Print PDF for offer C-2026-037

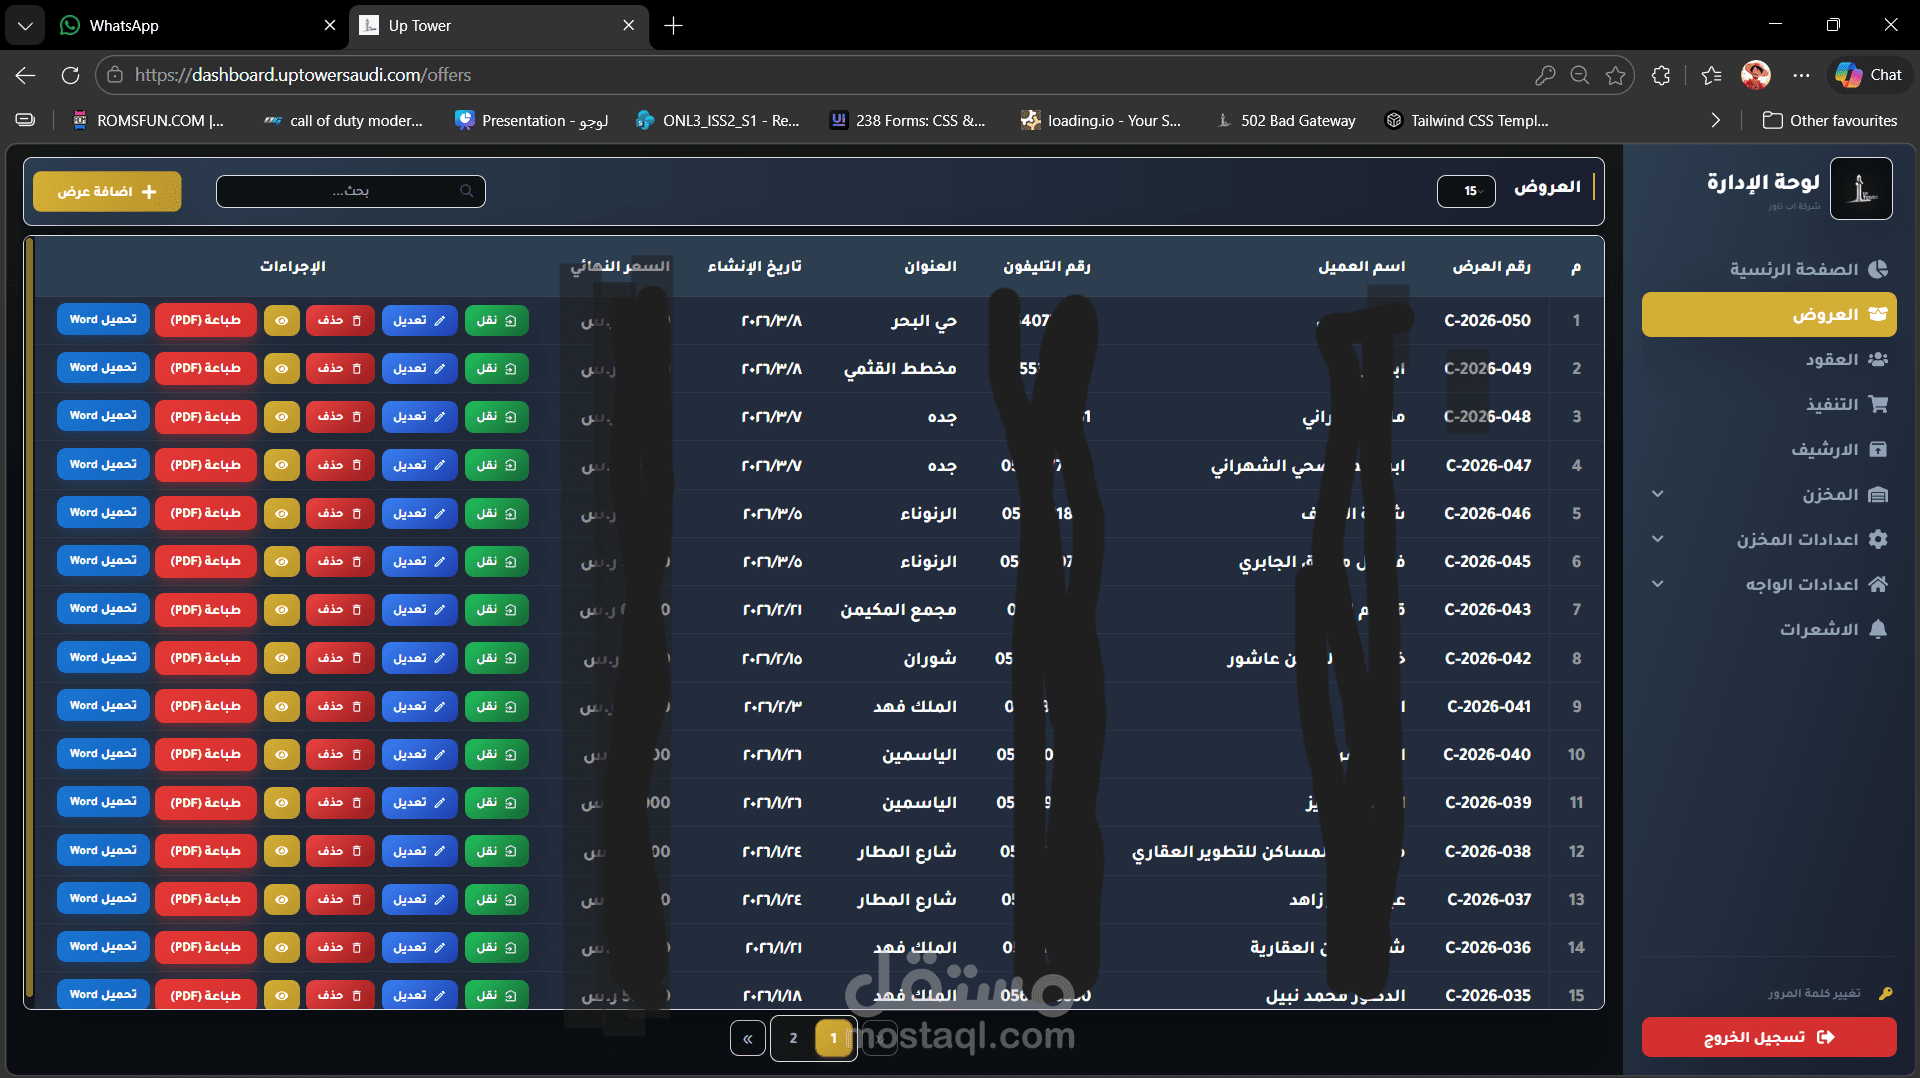coord(205,899)
